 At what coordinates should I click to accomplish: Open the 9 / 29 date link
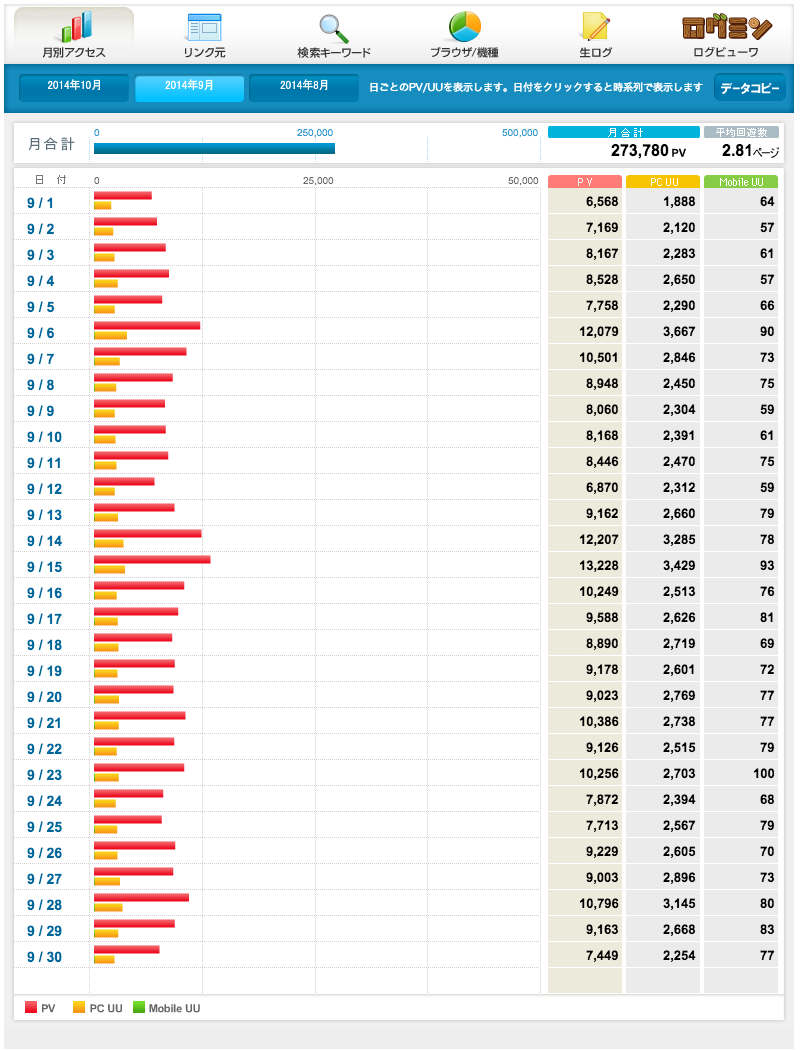[44, 931]
